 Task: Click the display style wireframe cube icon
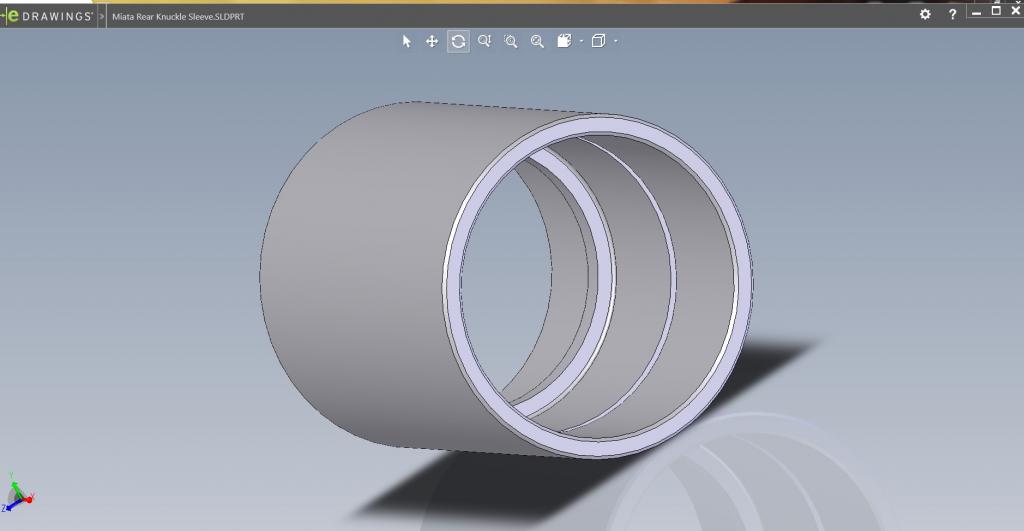pos(598,41)
